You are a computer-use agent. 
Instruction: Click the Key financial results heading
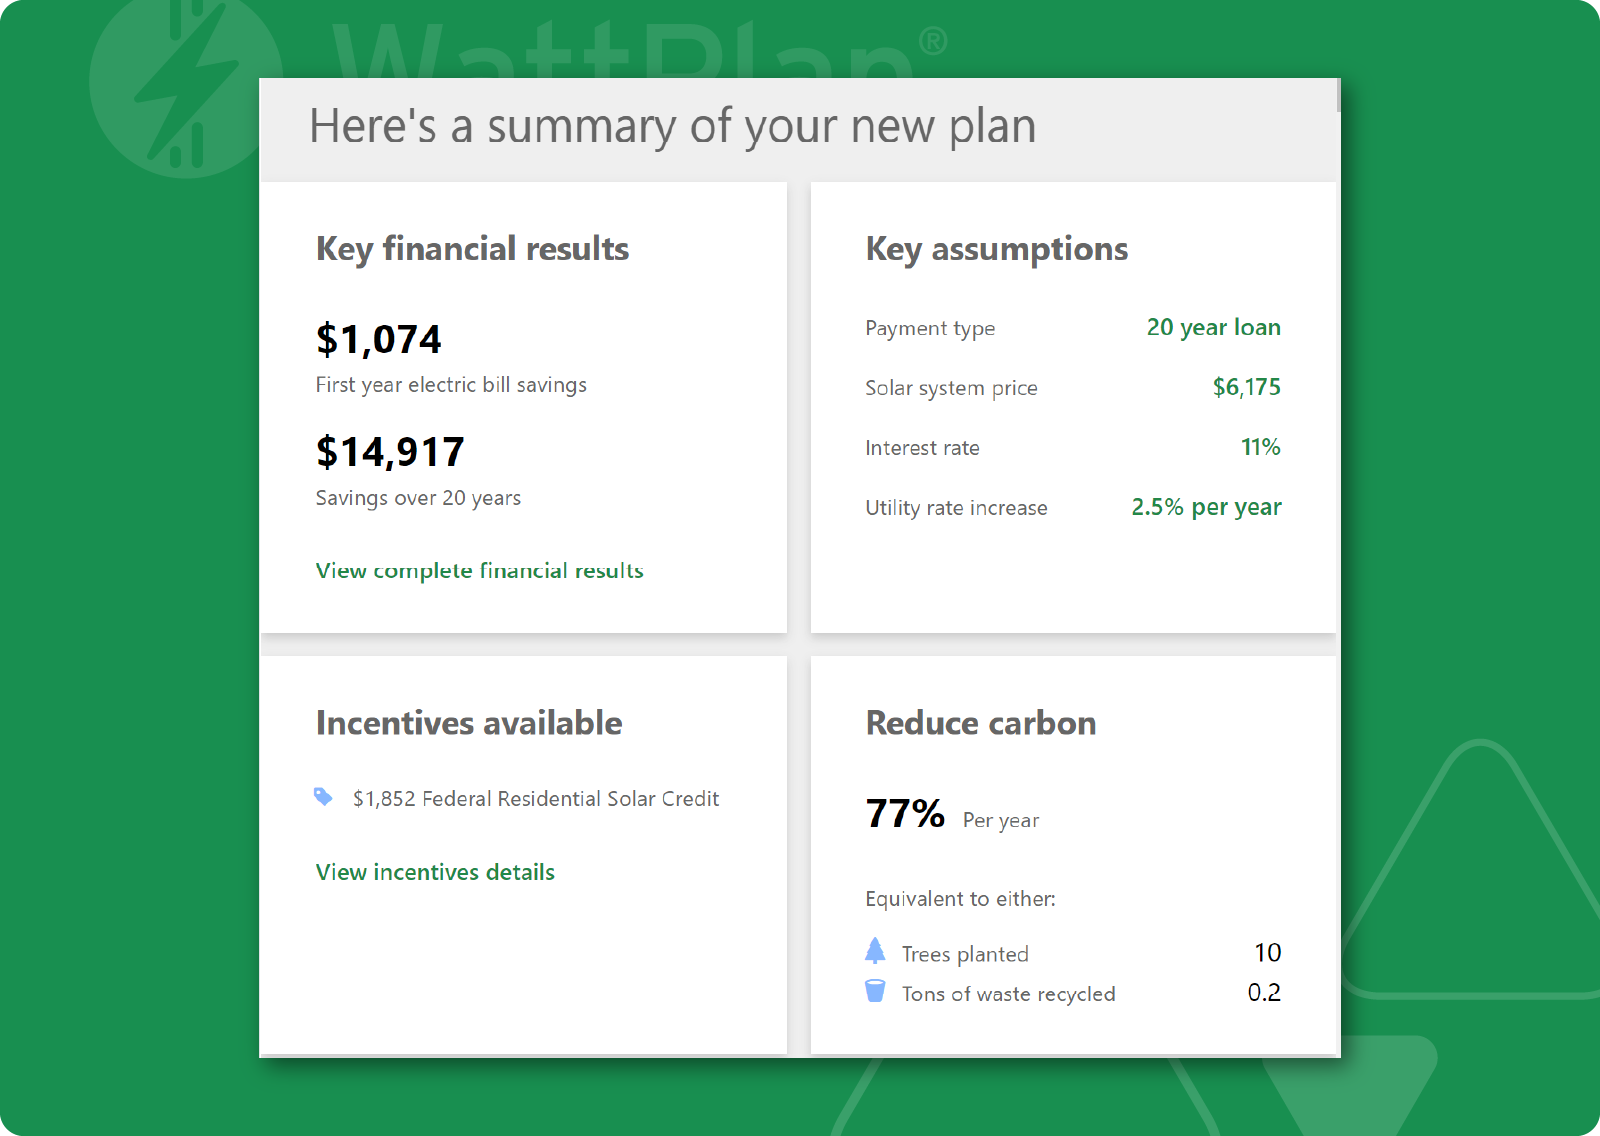point(472,249)
